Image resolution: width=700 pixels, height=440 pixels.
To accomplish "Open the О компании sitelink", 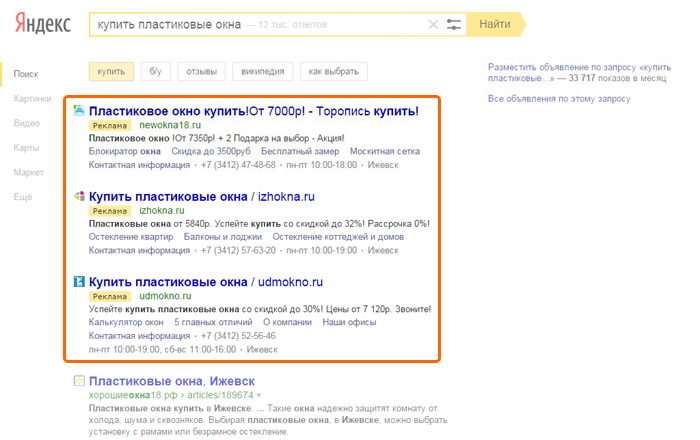I will [287, 322].
